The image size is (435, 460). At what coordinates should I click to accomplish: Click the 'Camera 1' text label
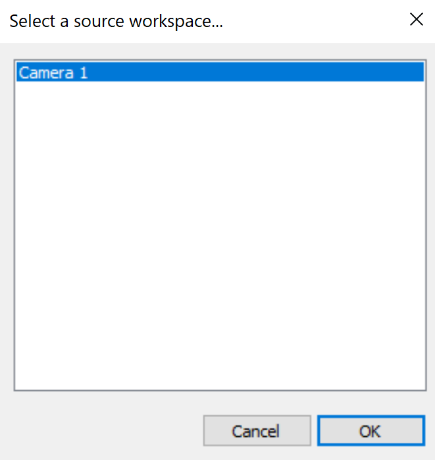point(53,73)
